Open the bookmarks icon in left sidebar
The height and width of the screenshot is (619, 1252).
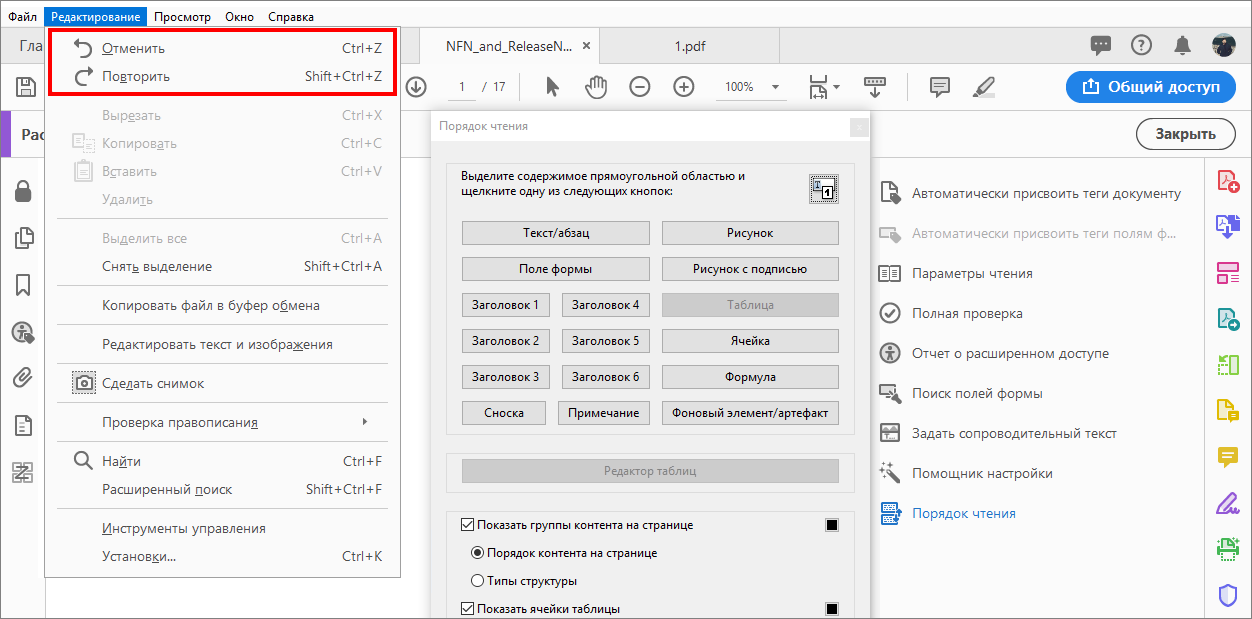pyautogui.click(x=23, y=283)
